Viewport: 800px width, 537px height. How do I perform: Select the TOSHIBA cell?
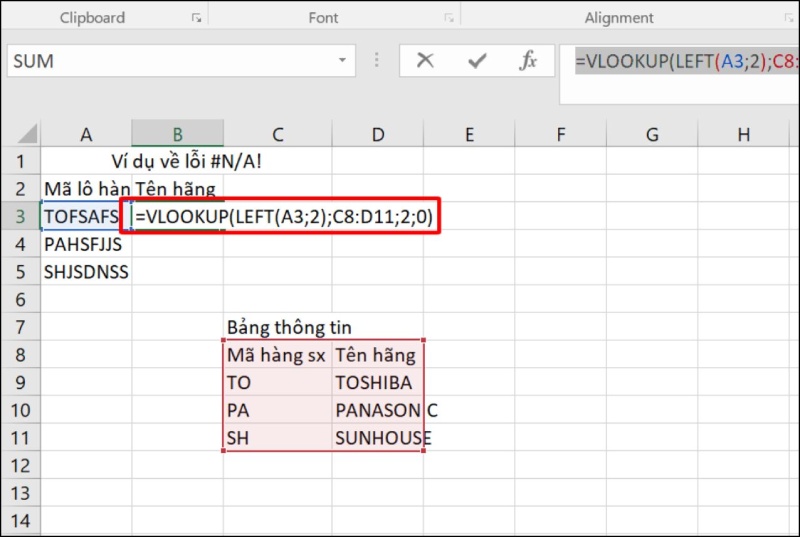pos(378,382)
